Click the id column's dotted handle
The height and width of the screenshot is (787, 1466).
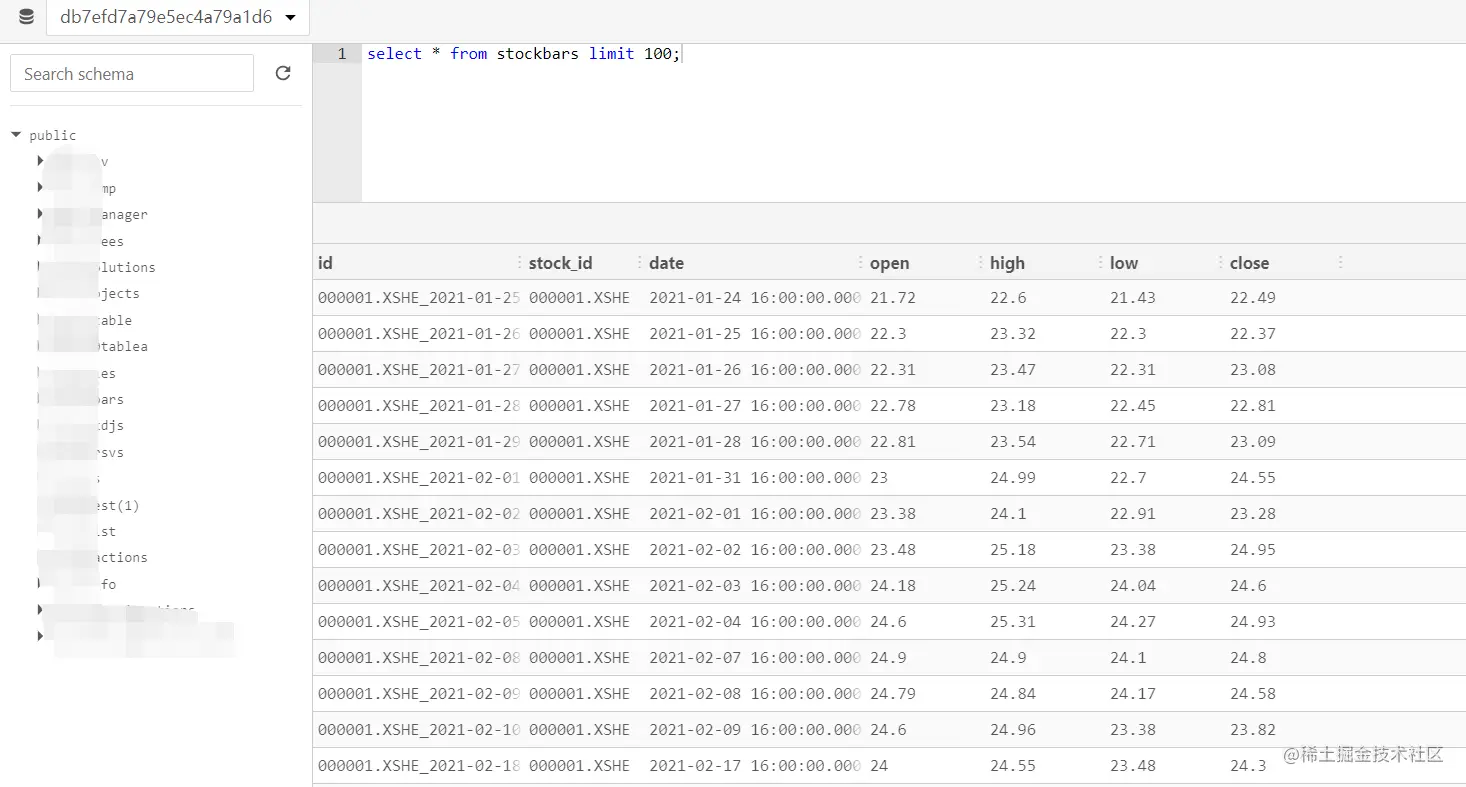(519, 262)
